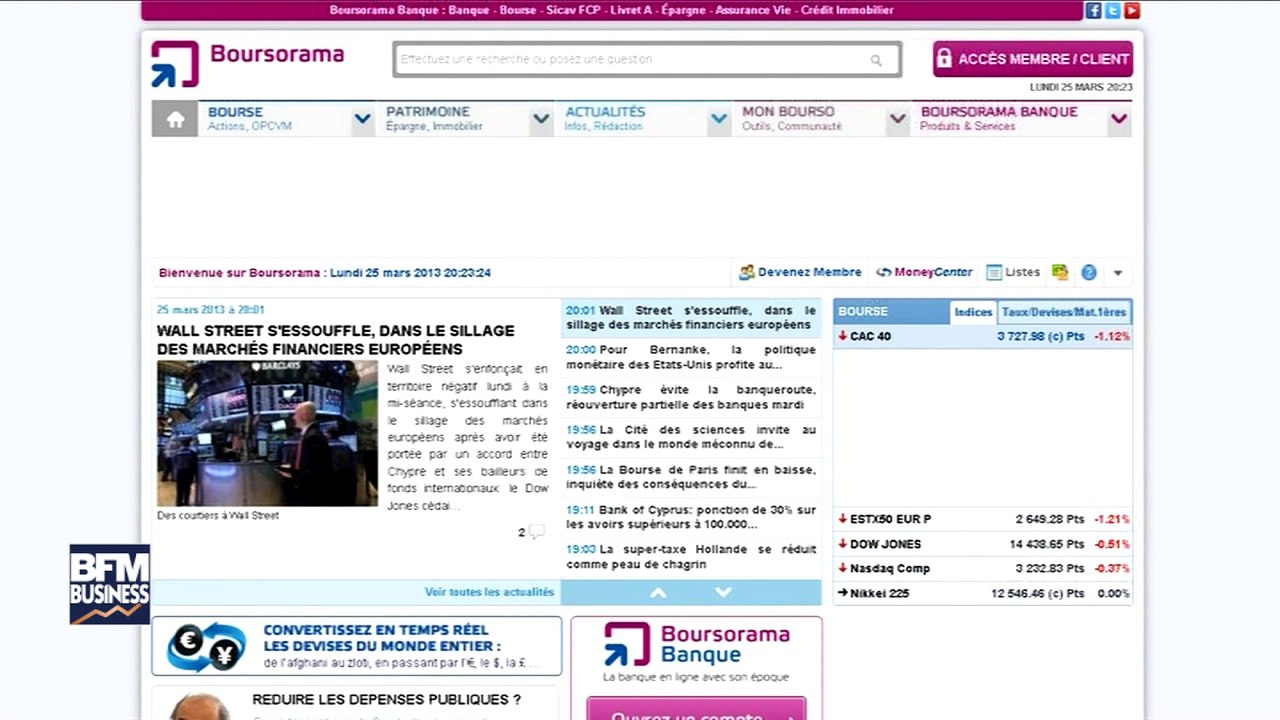This screenshot has width=1280, height=720.
Task: Click the help question mark icon
Action: [x=1089, y=272]
